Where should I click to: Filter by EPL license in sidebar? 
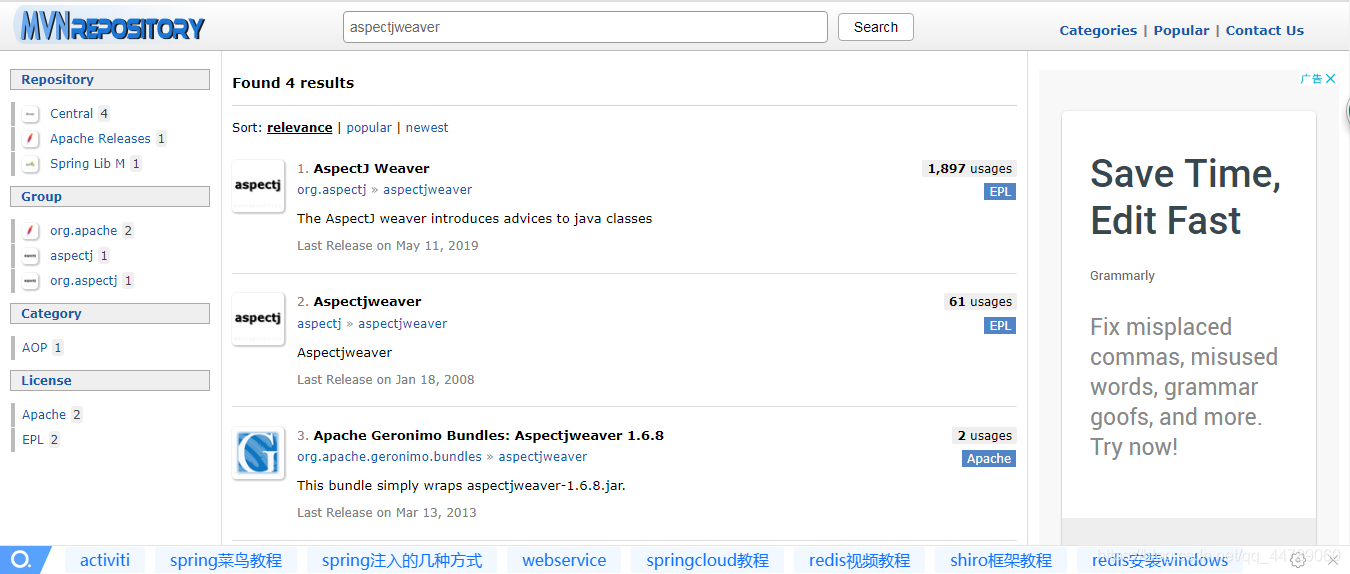[33, 440]
